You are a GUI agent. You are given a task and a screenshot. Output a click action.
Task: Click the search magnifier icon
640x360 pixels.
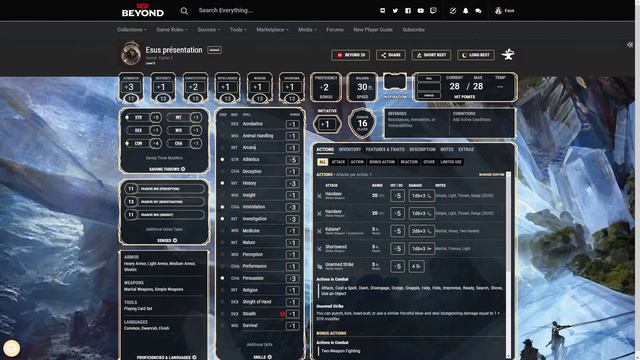[x=184, y=11]
